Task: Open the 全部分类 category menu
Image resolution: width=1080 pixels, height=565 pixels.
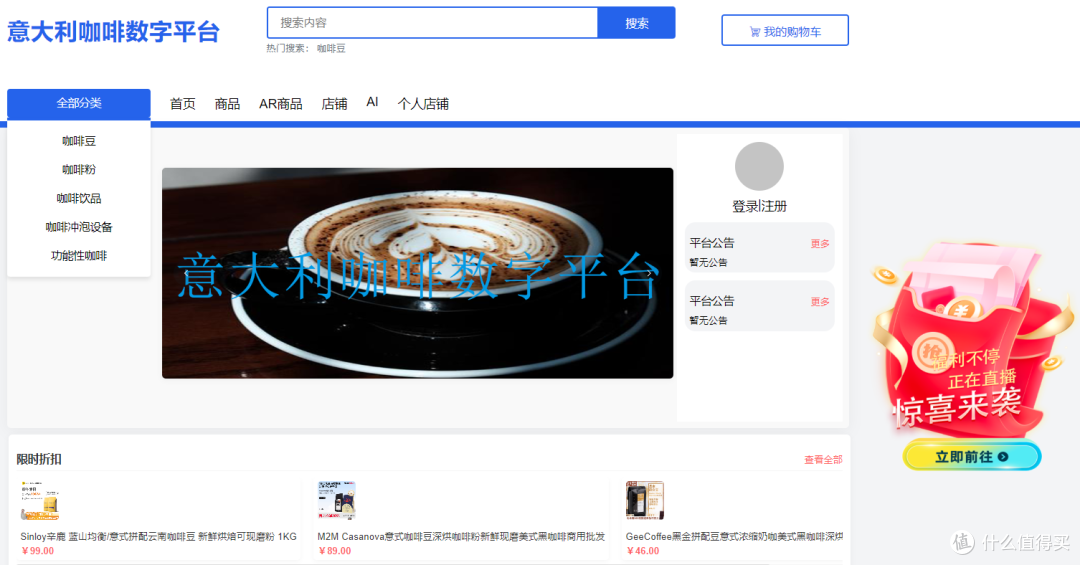Action: pyautogui.click(x=79, y=103)
